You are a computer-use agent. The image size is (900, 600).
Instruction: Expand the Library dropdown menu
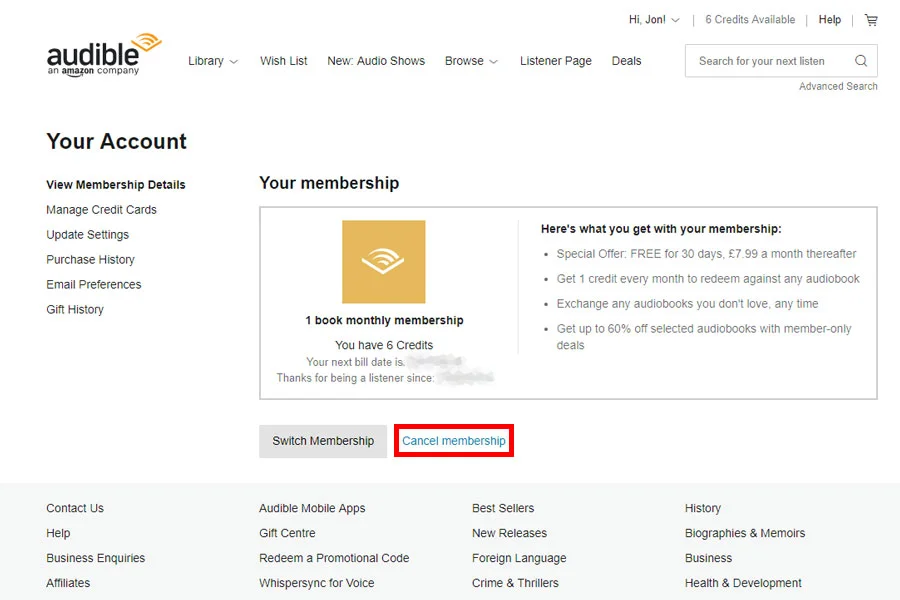pos(213,61)
